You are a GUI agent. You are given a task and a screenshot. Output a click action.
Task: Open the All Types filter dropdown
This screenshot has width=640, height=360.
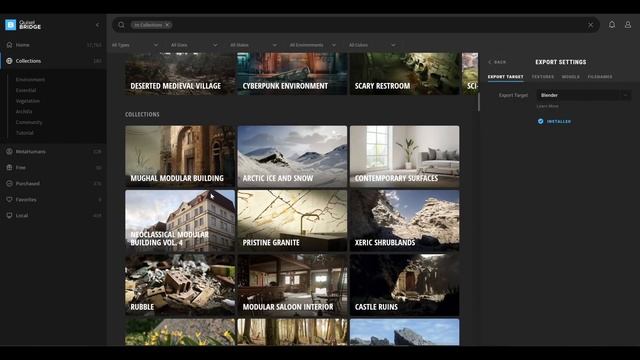tap(135, 45)
